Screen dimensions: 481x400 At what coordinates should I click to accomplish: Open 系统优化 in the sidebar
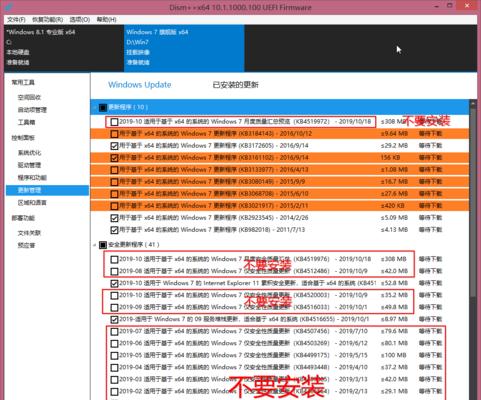coord(29,153)
